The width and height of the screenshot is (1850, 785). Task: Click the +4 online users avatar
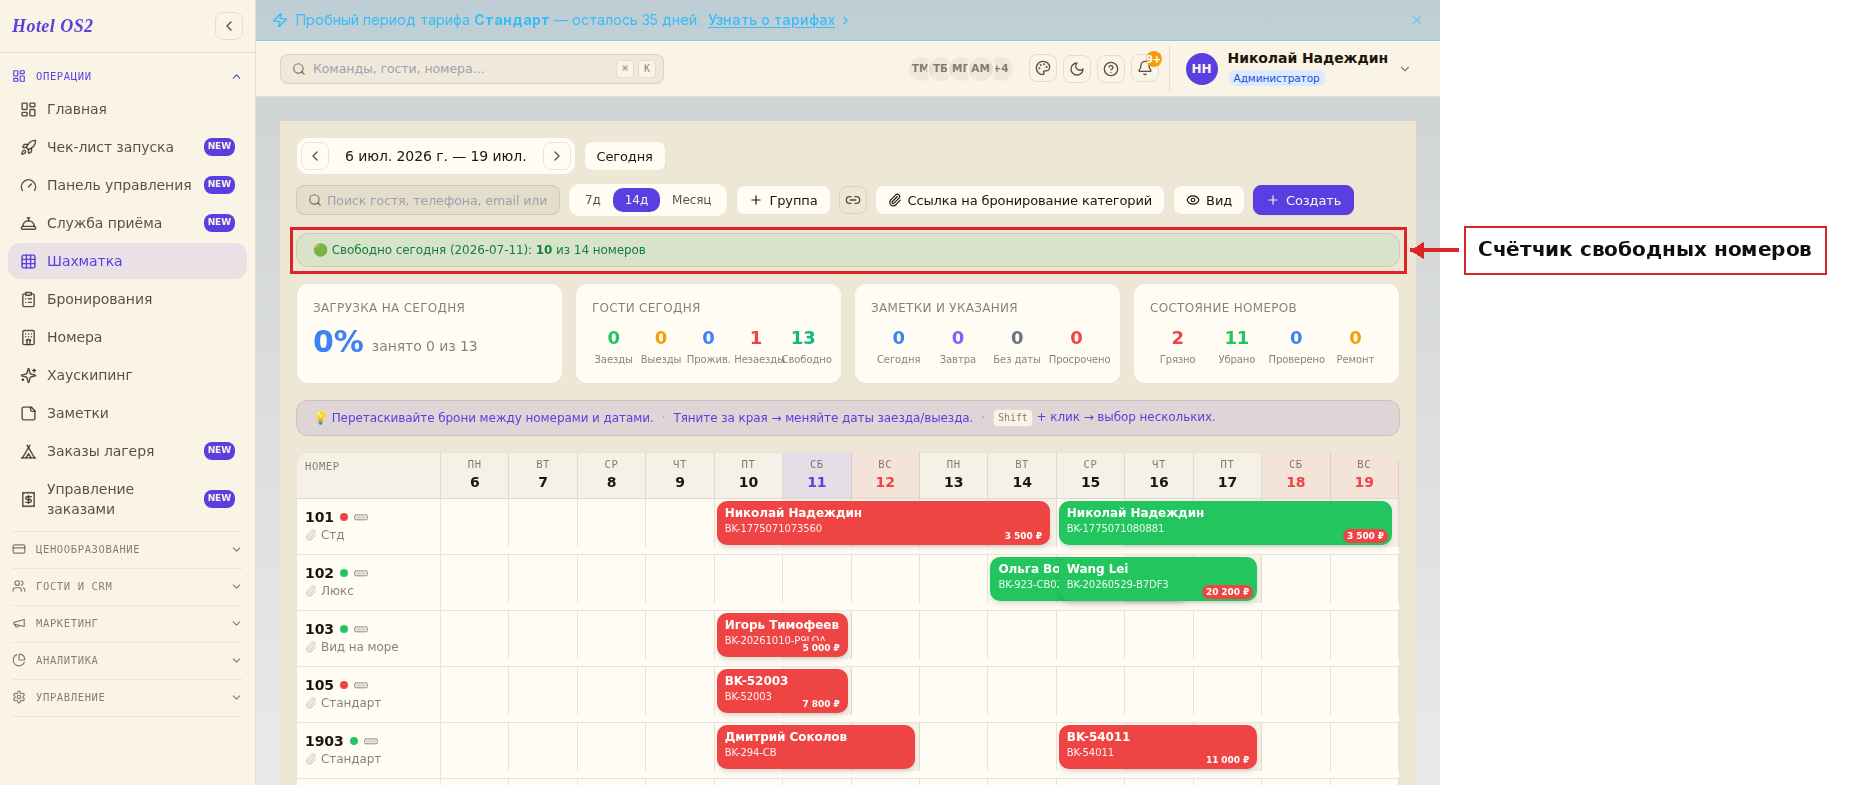(x=1001, y=68)
